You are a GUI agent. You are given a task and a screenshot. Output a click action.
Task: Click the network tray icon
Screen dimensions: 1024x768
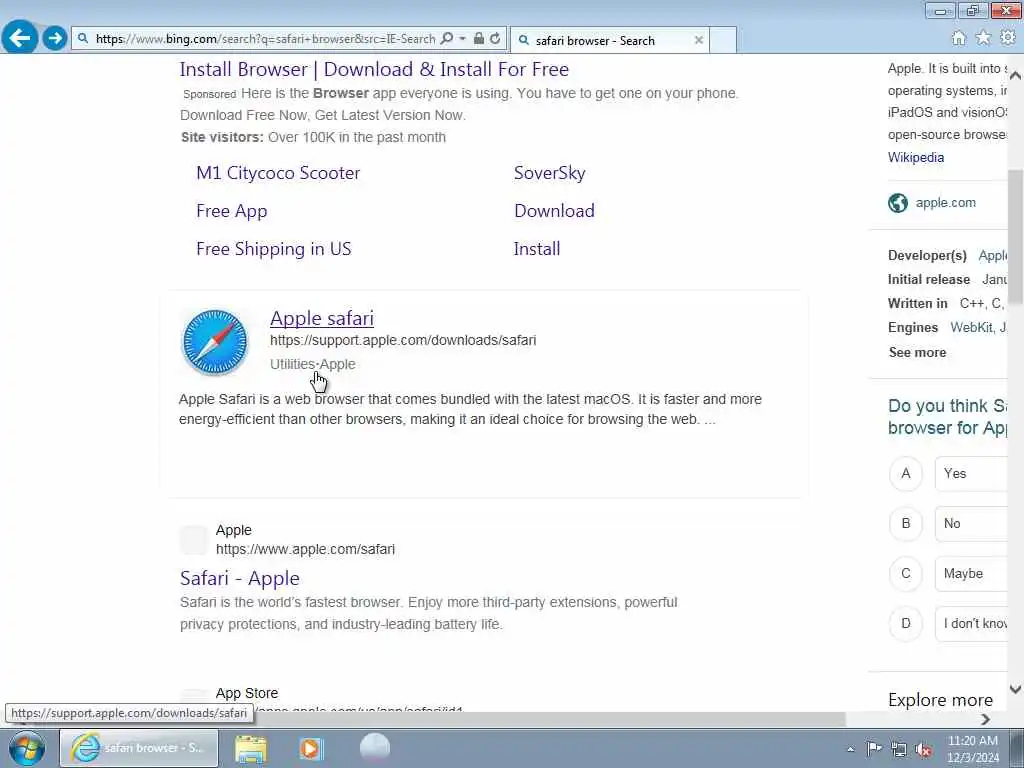(x=899, y=749)
